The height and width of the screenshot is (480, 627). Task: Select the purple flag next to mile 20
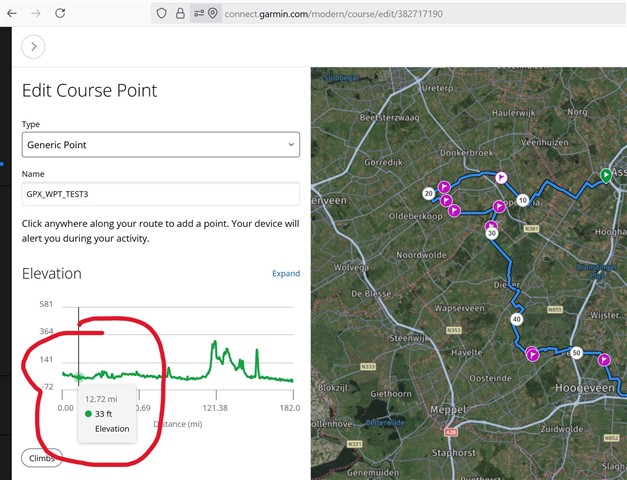pyautogui.click(x=444, y=186)
